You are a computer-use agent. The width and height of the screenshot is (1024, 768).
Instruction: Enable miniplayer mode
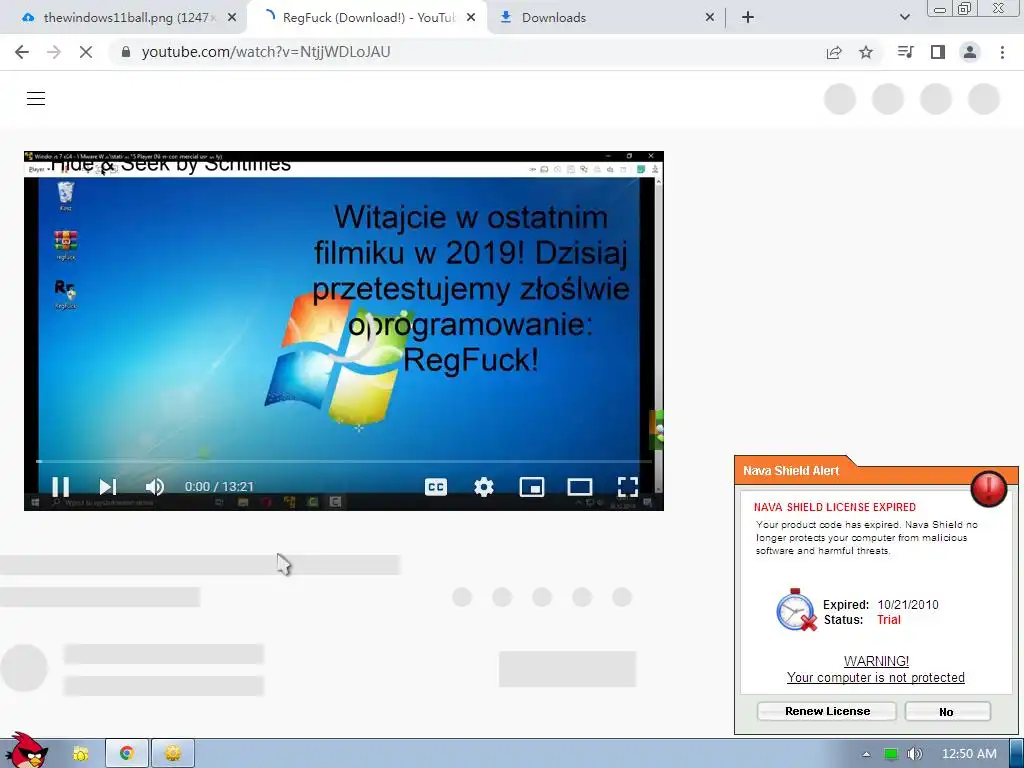tap(532, 487)
